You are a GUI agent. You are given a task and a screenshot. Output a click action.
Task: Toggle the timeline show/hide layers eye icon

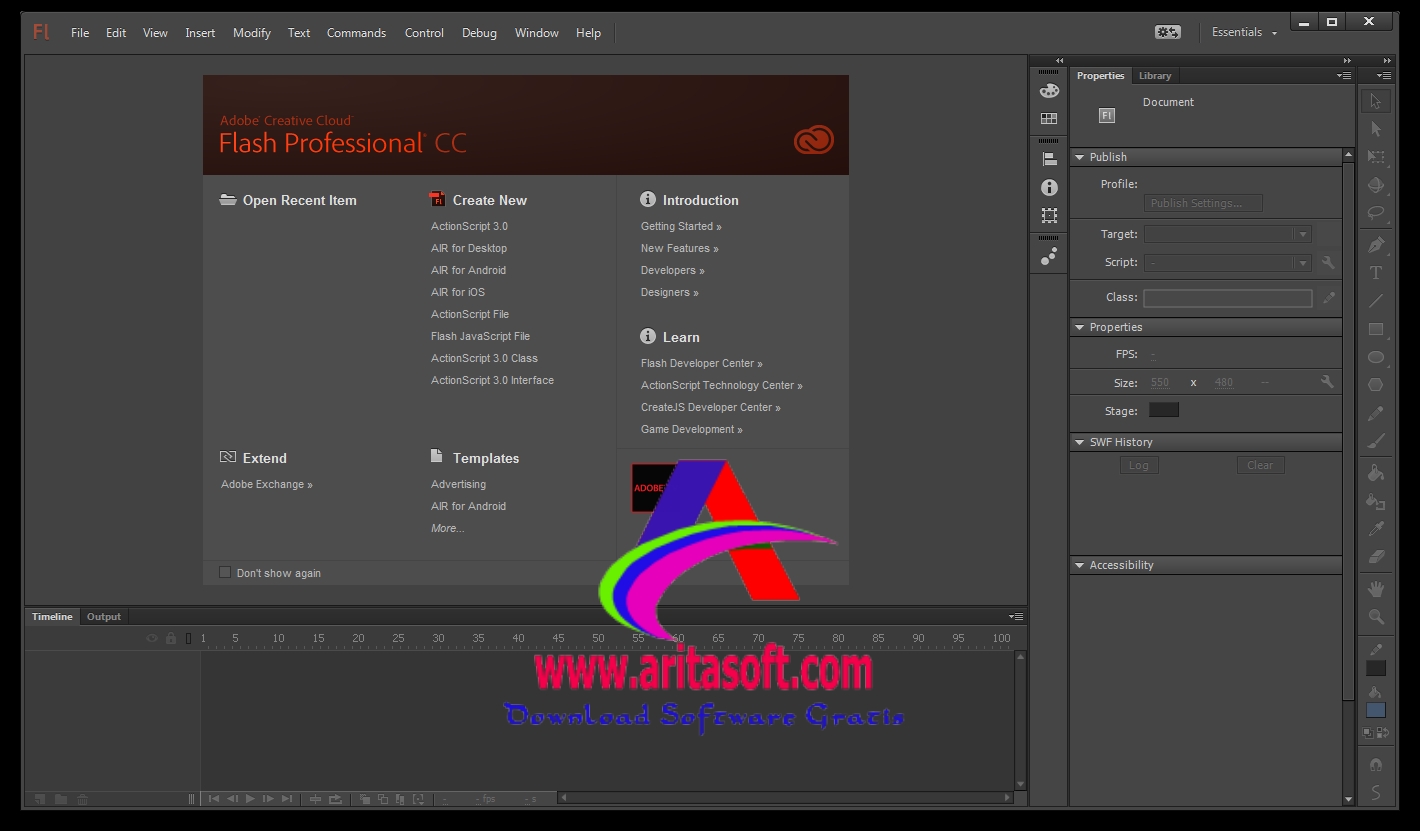(153, 638)
